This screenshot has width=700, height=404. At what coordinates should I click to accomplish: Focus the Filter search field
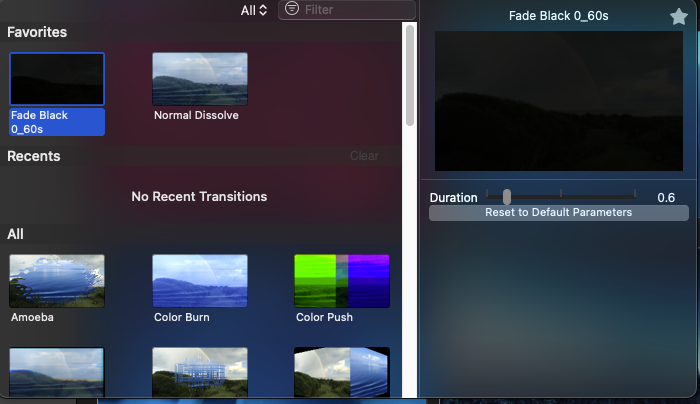347,9
